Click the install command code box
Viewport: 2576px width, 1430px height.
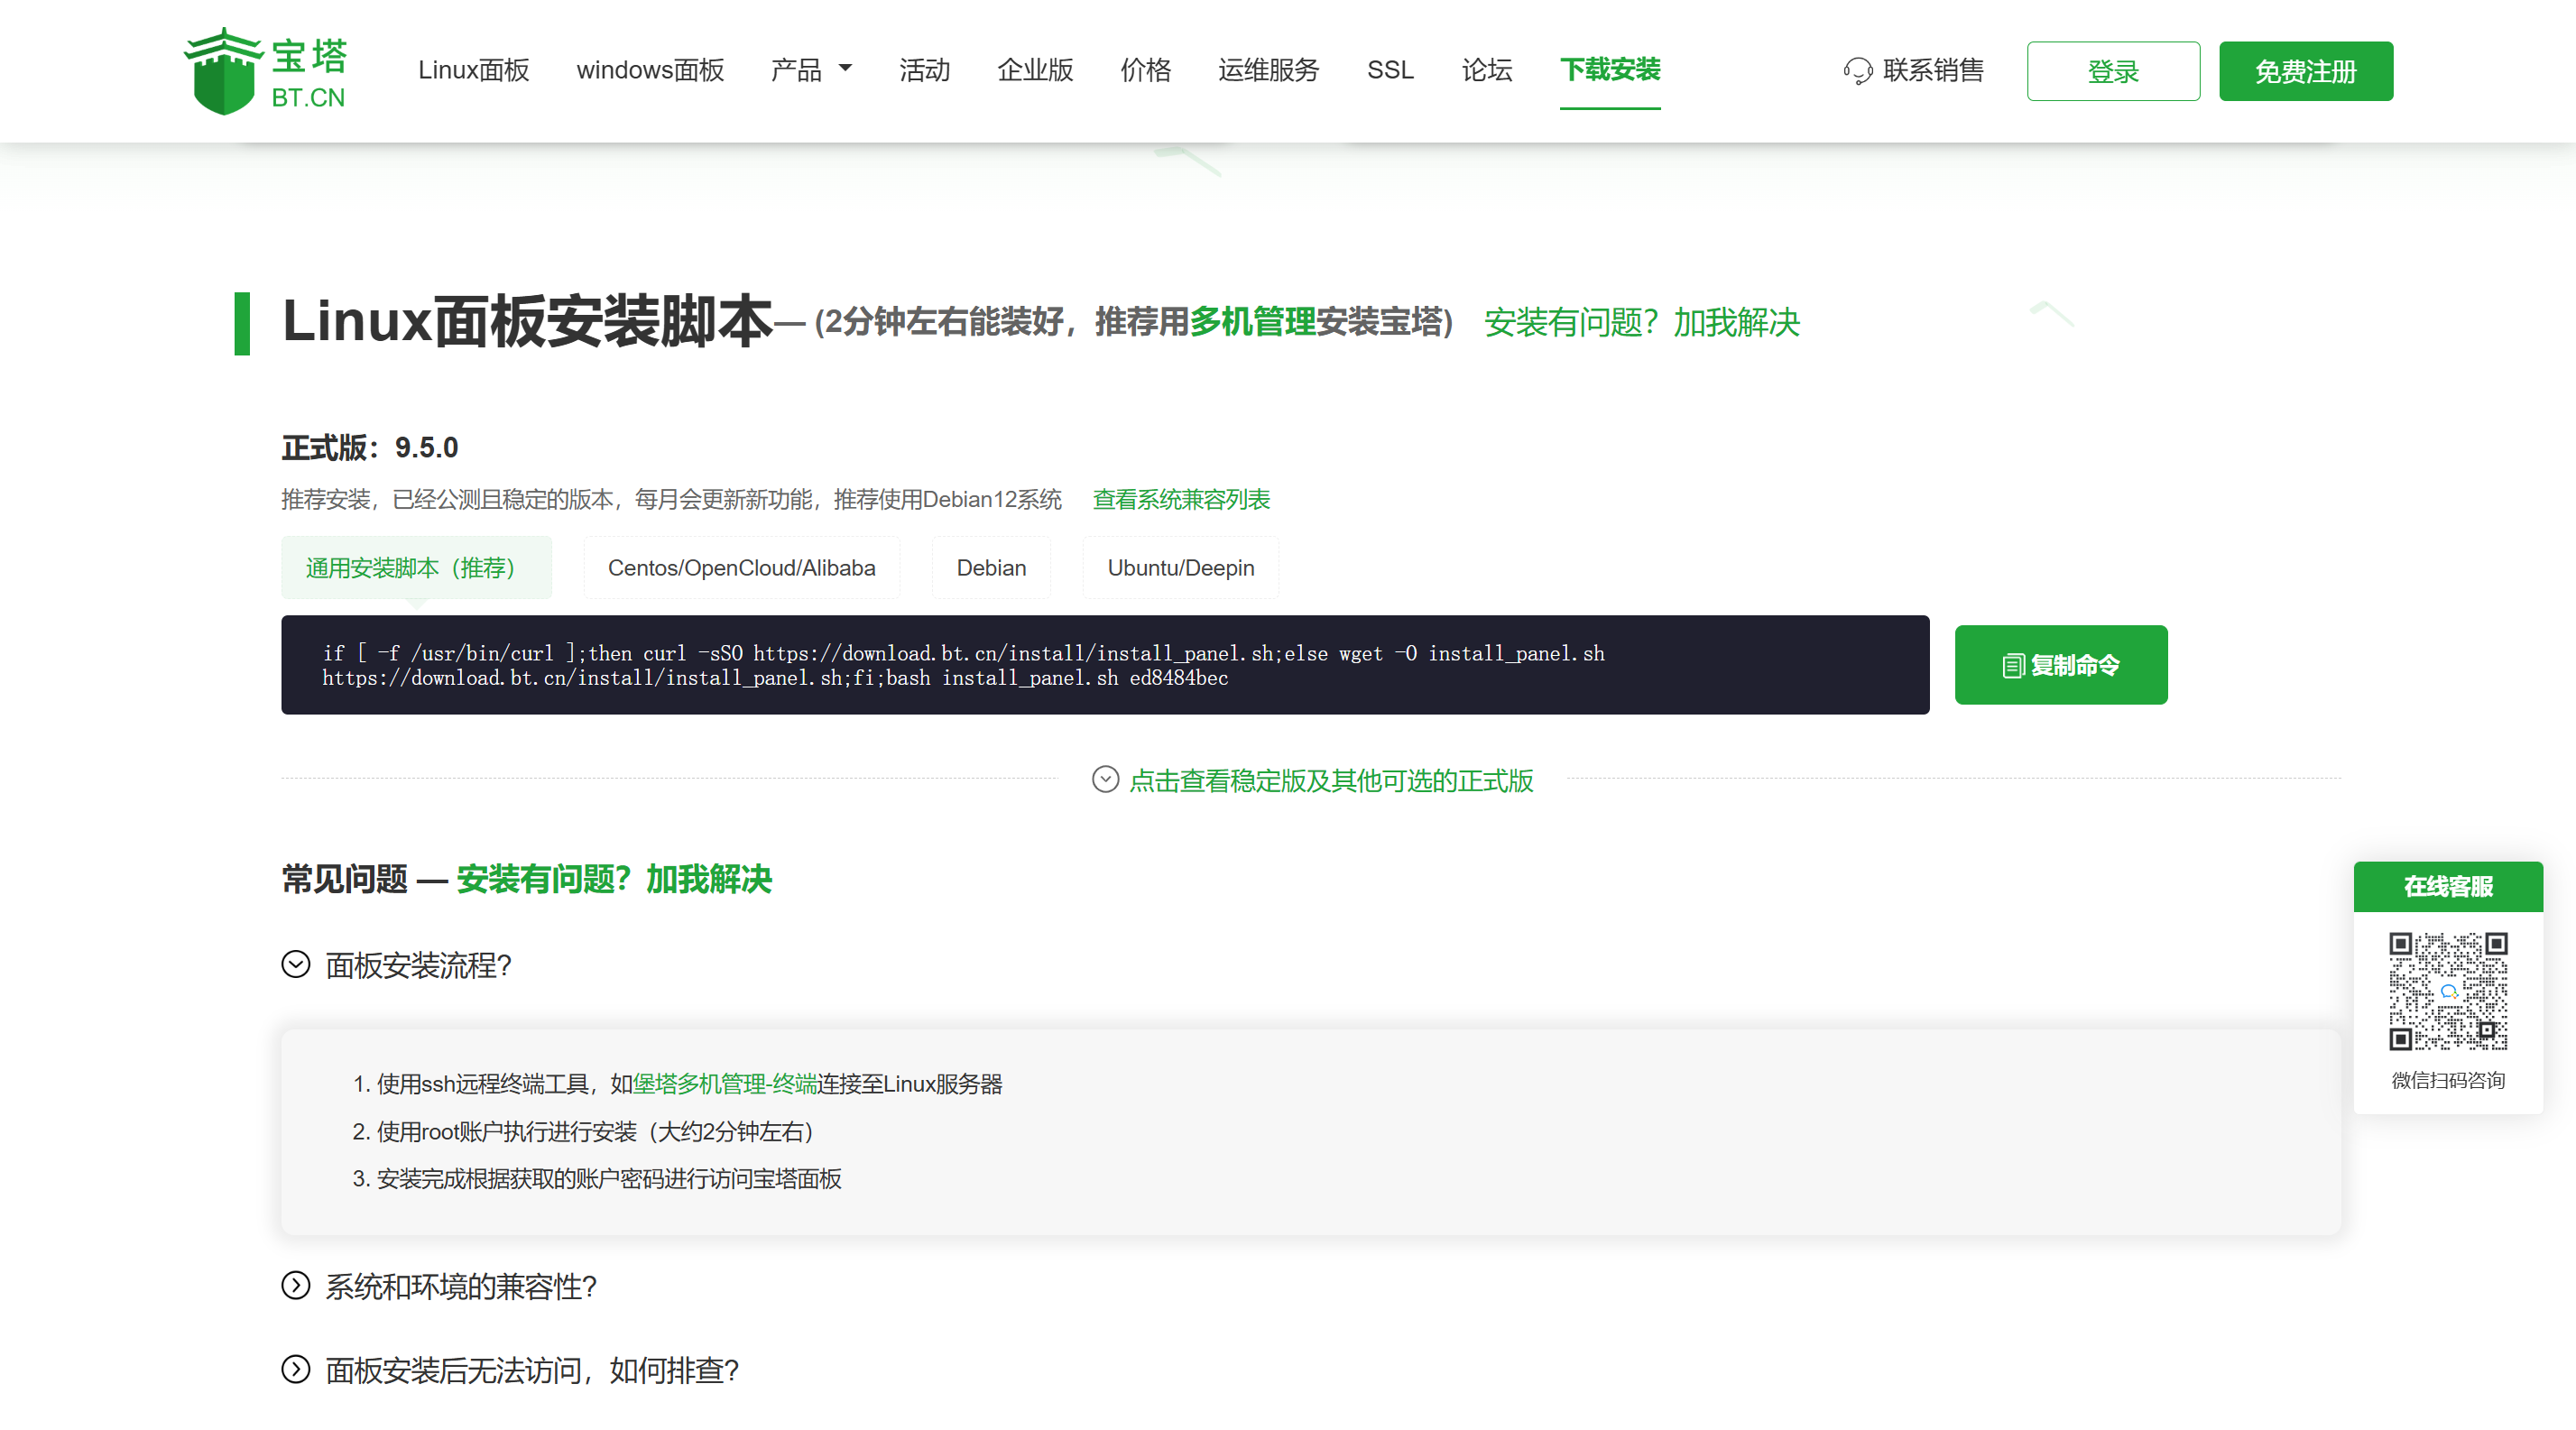tap(1104, 665)
